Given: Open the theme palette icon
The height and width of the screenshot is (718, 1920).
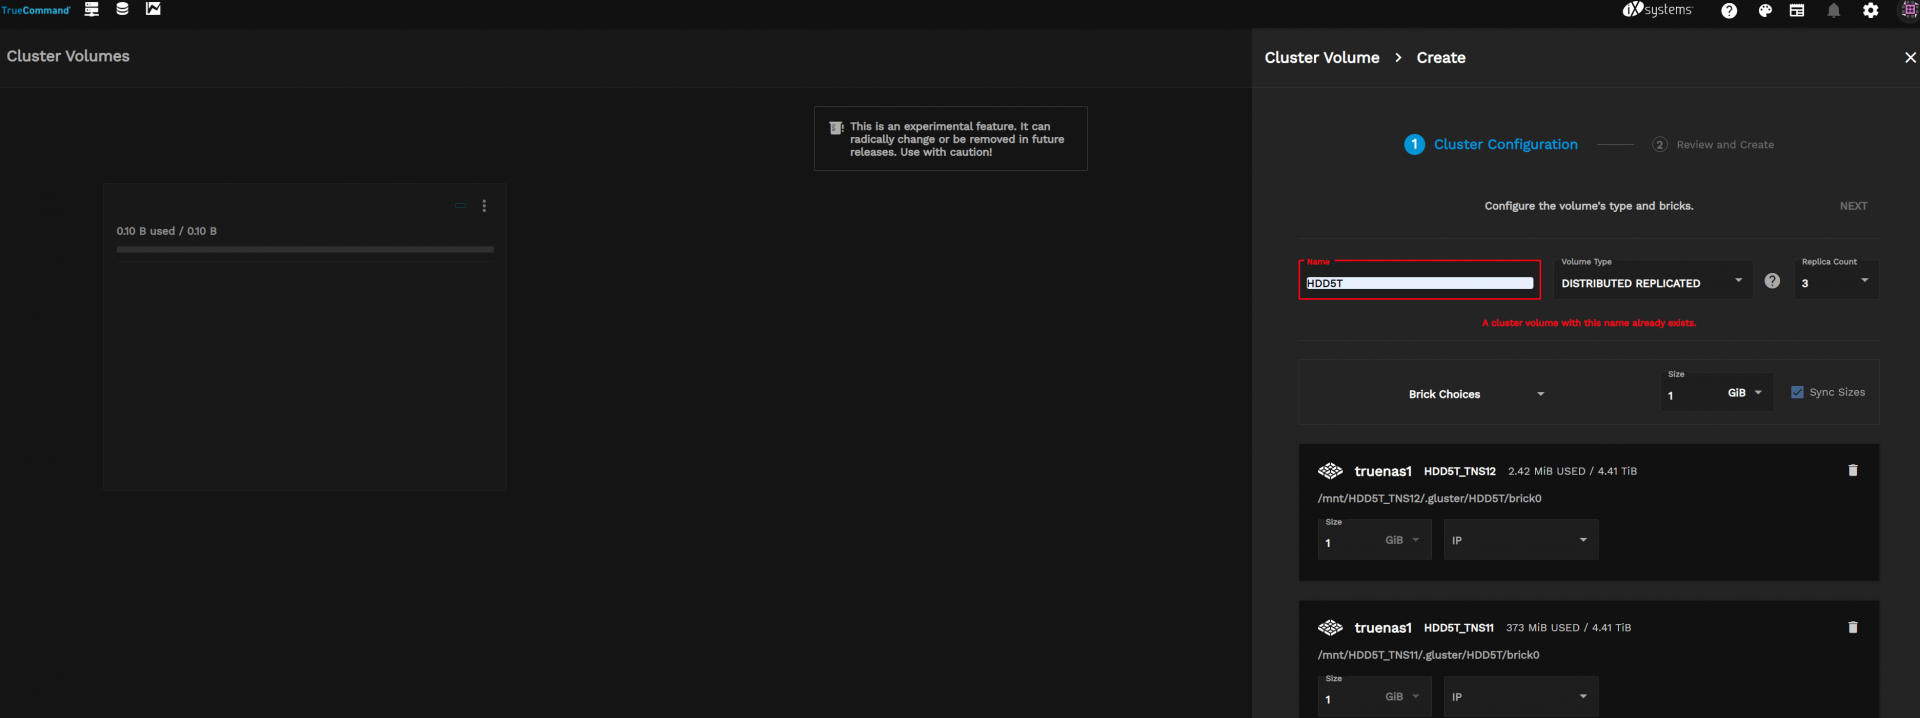Looking at the screenshot, I should [1765, 11].
